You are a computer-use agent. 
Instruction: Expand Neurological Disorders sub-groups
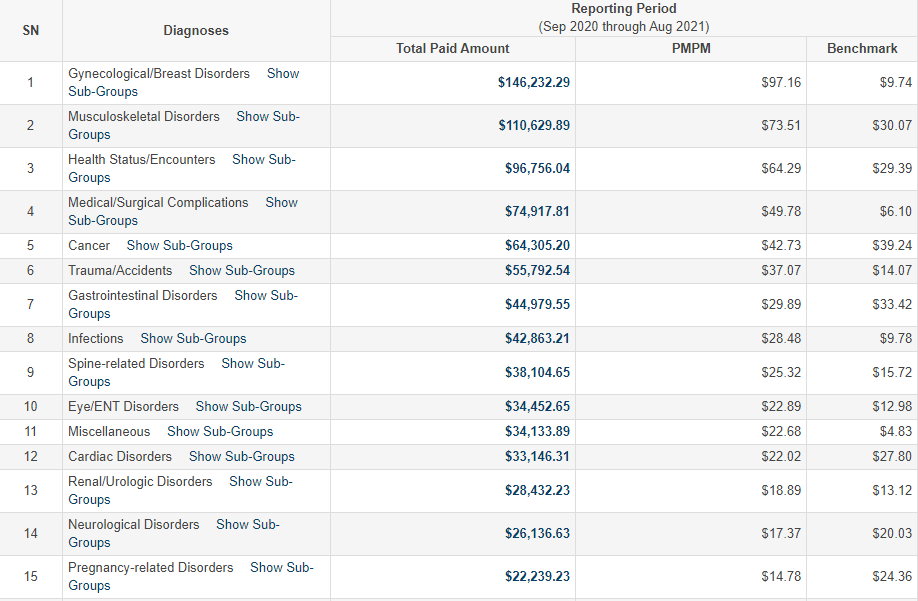tap(247, 525)
